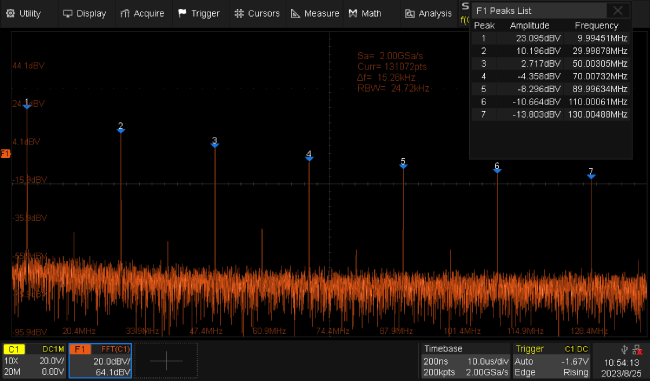This screenshot has width=650, height=381.
Task: Select peak 1 row in Peaks List
Action: tap(551, 38)
